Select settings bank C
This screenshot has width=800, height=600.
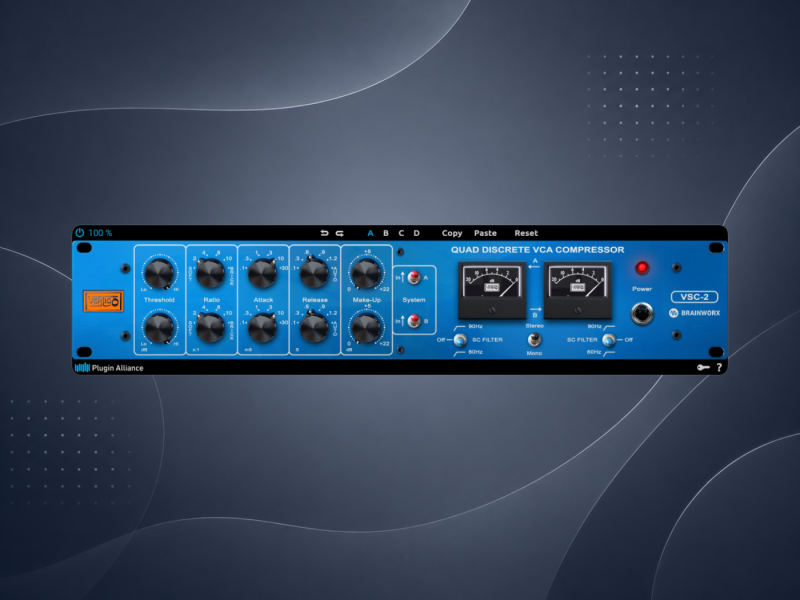[x=401, y=233]
